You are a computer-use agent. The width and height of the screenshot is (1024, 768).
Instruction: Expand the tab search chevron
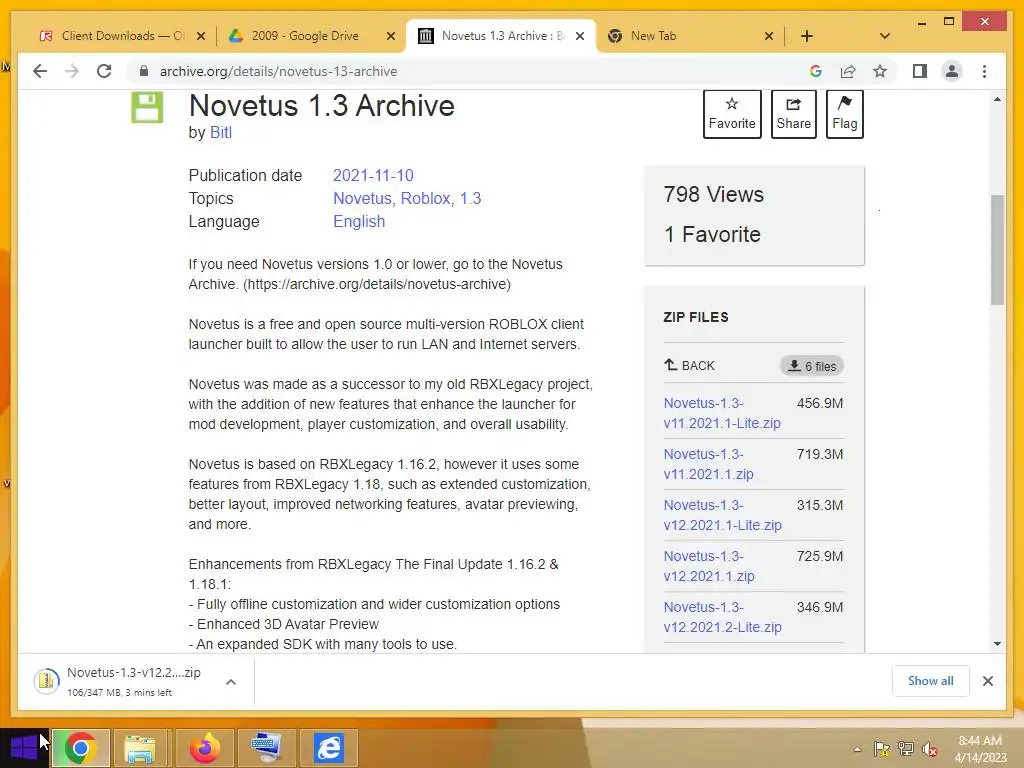(884, 36)
